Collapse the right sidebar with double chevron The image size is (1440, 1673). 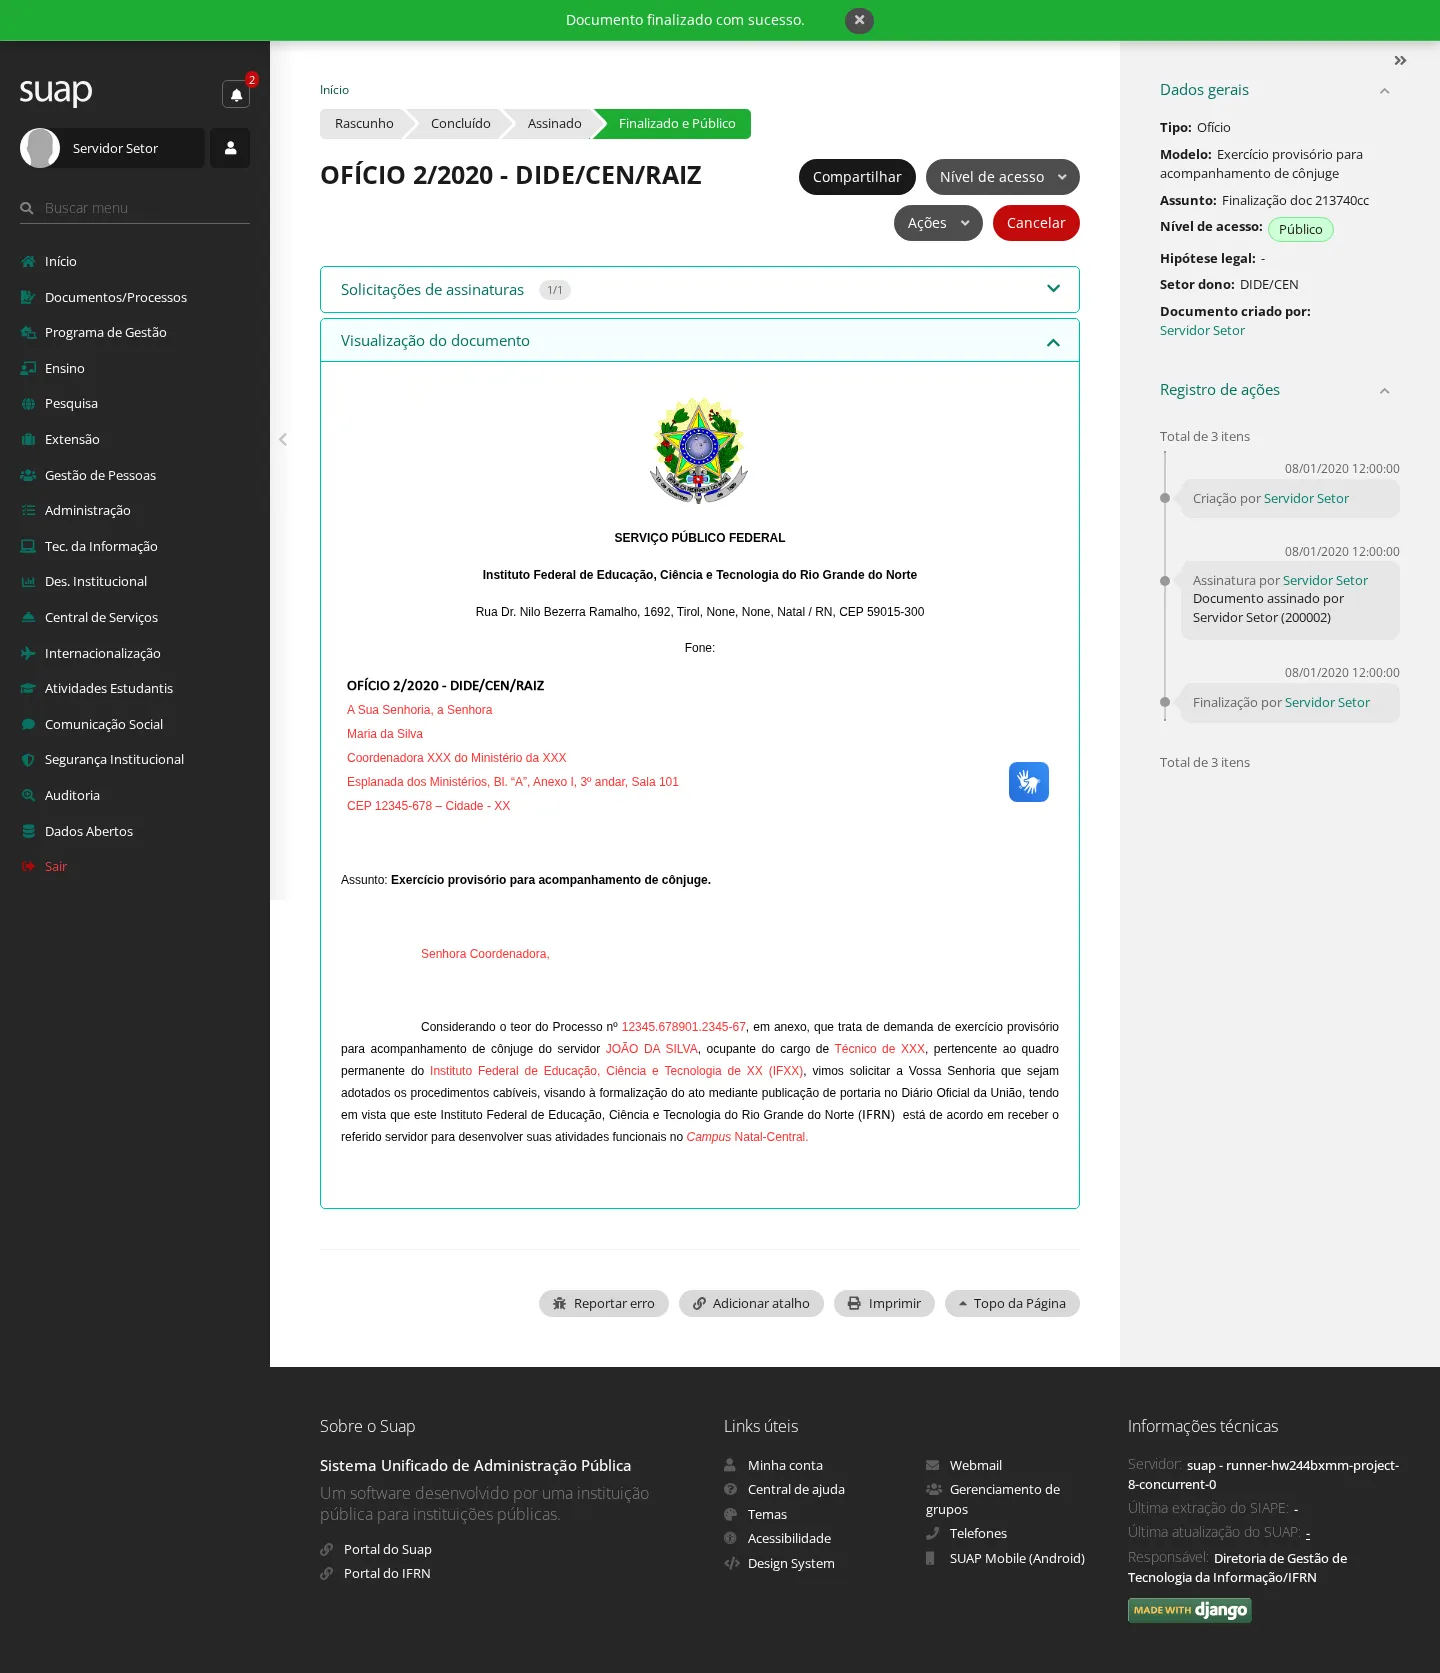pos(1400,61)
